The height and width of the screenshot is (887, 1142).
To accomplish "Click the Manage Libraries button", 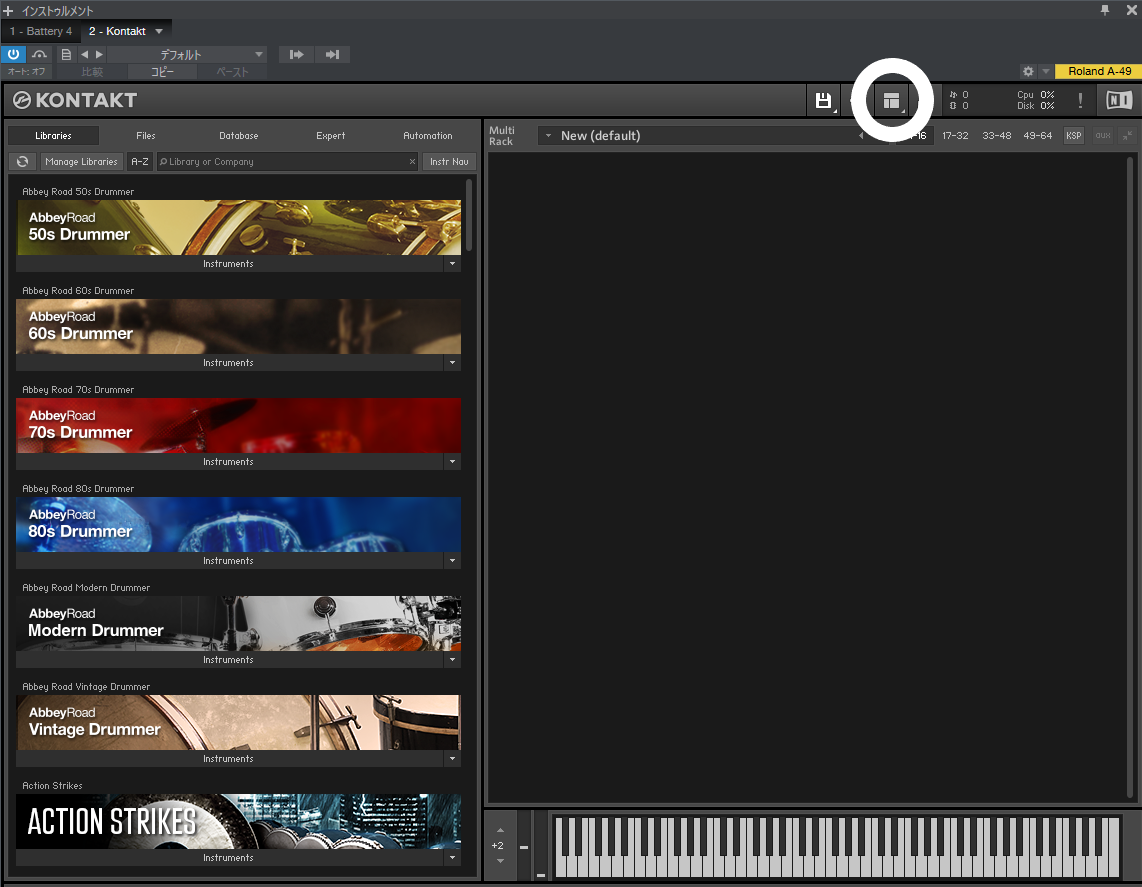I will click(x=81, y=162).
